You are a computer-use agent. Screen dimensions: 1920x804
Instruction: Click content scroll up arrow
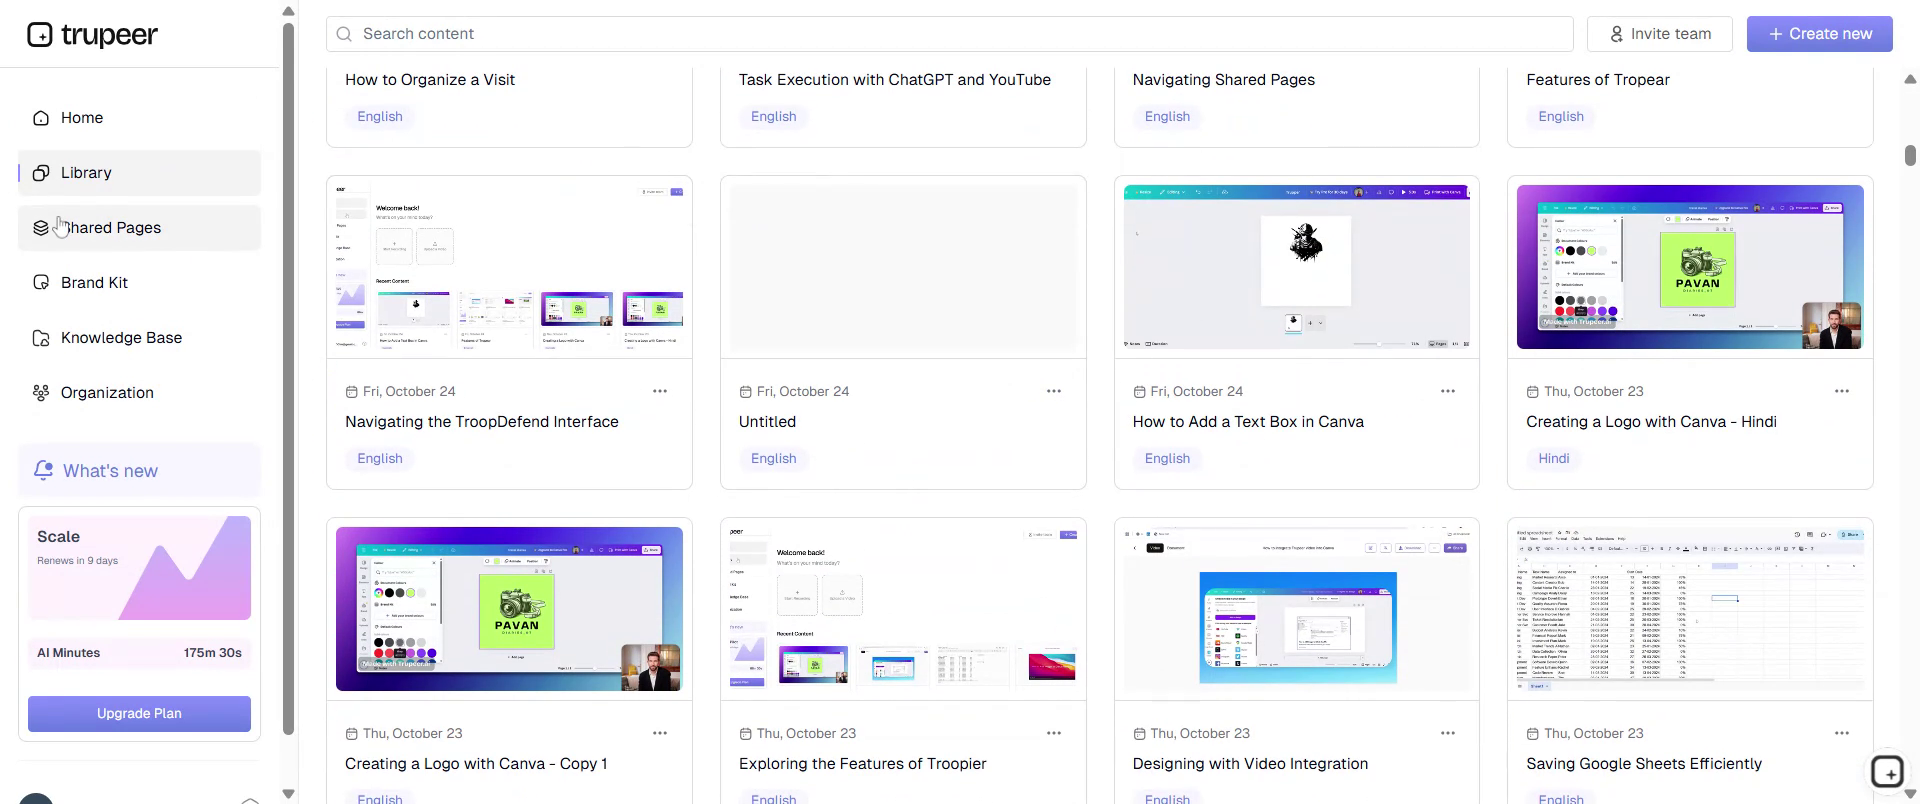[1910, 79]
